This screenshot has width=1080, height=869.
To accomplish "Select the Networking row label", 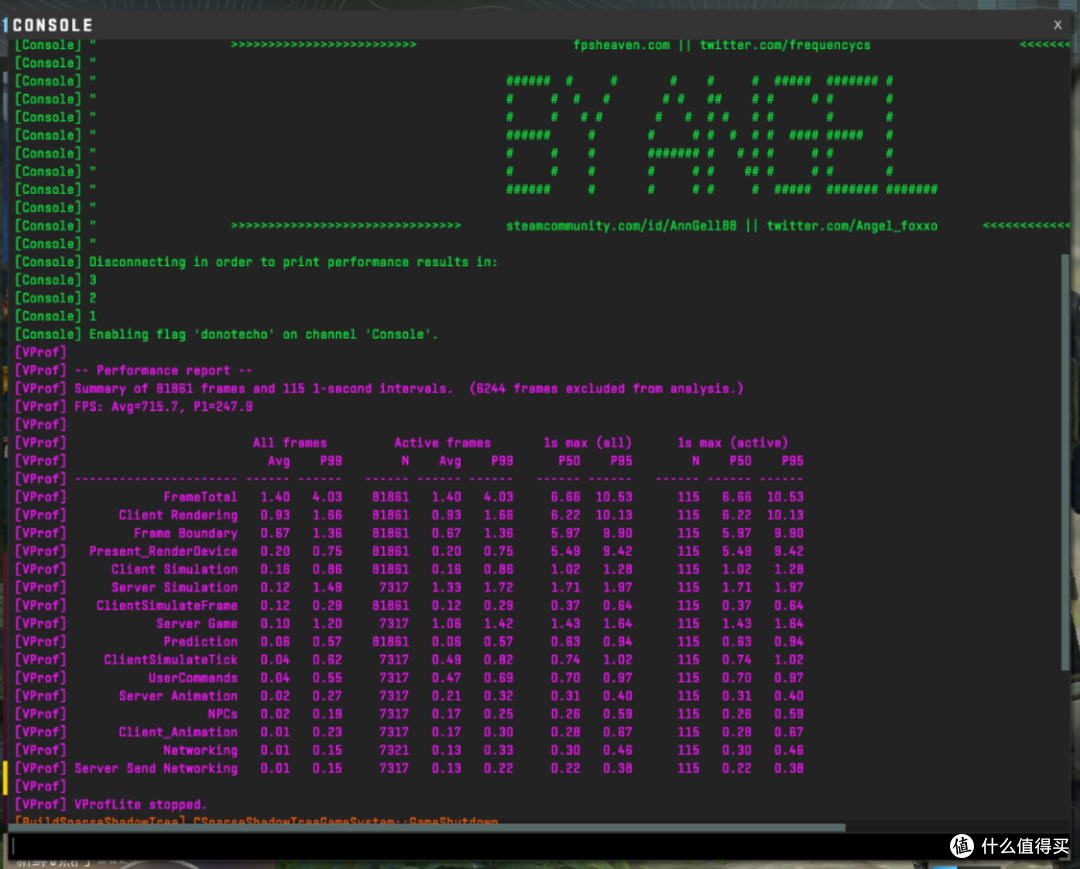I will (x=200, y=751).
